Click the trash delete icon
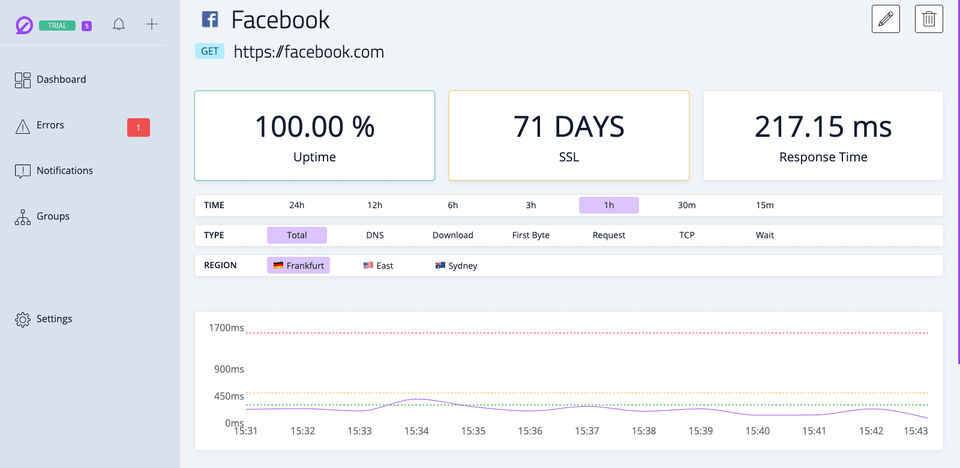The height and width of the screenshot is (468, 960). [929, 19]
